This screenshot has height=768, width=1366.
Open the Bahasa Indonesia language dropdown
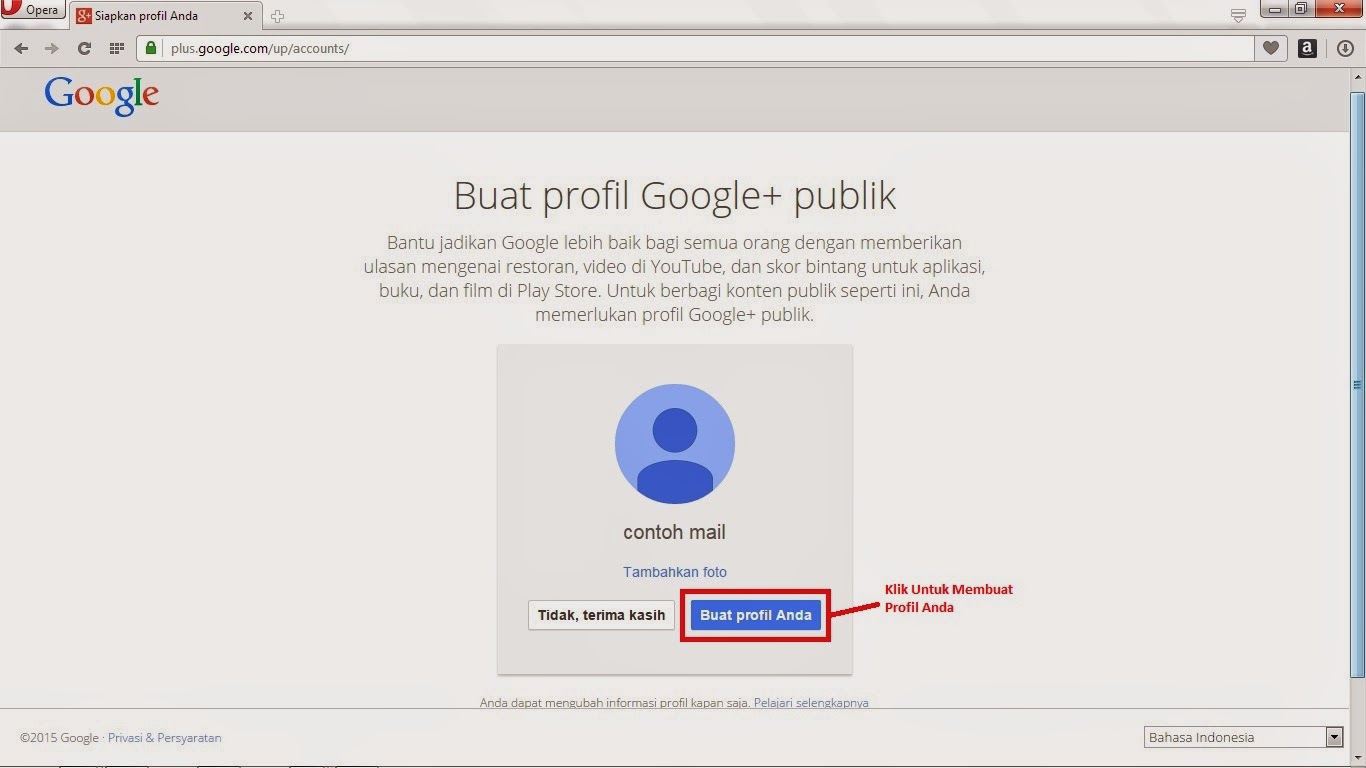click(1243, 737)
